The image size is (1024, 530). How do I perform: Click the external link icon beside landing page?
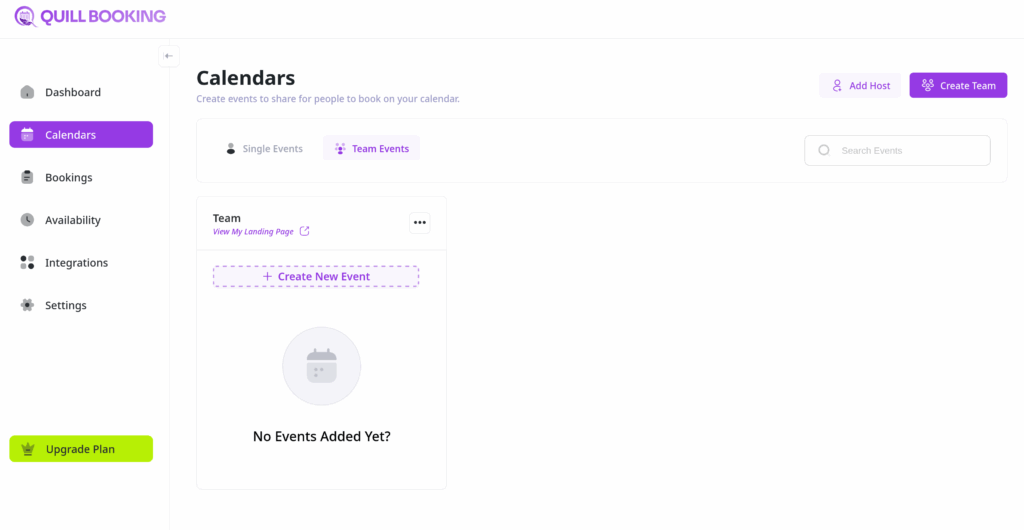coord(305,232)
